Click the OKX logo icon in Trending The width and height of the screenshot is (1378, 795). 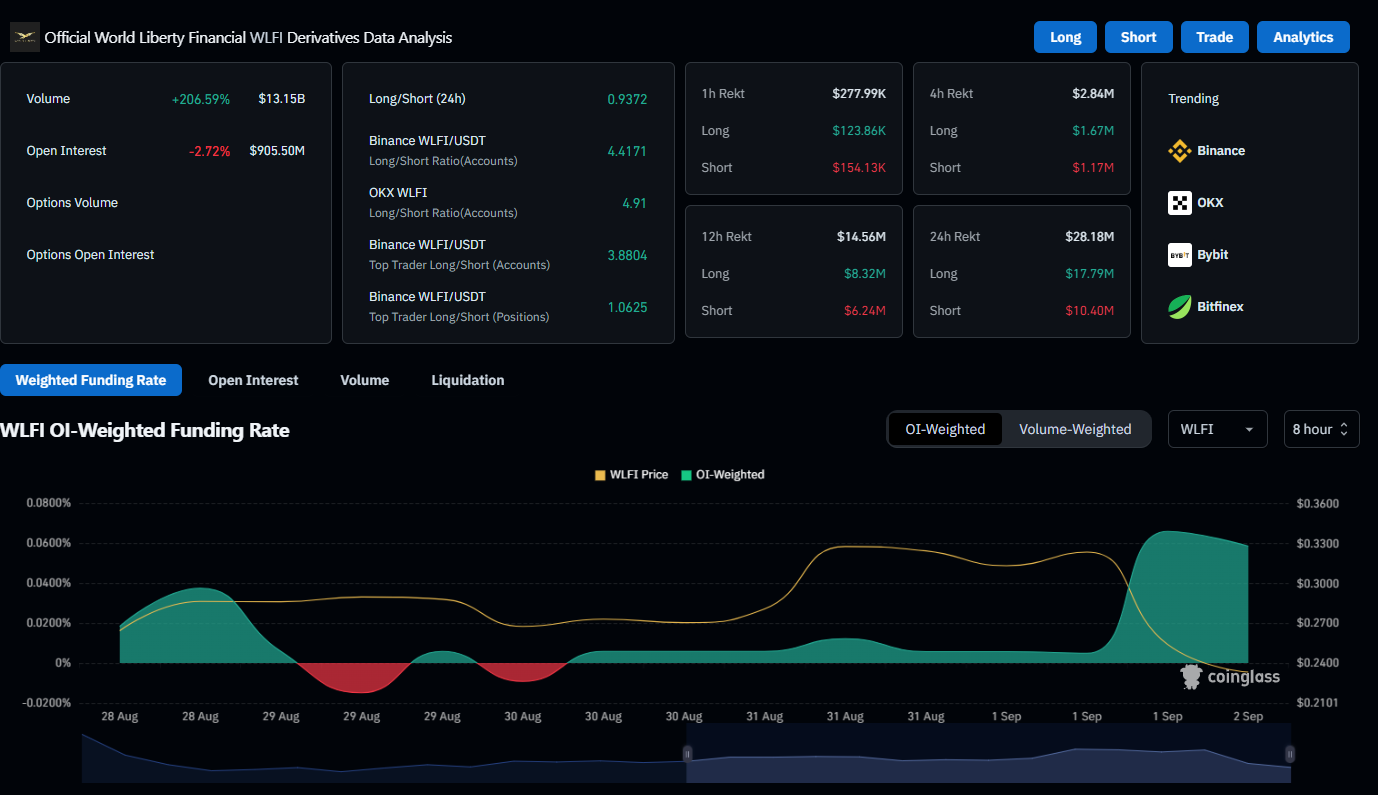[1180, 203]
